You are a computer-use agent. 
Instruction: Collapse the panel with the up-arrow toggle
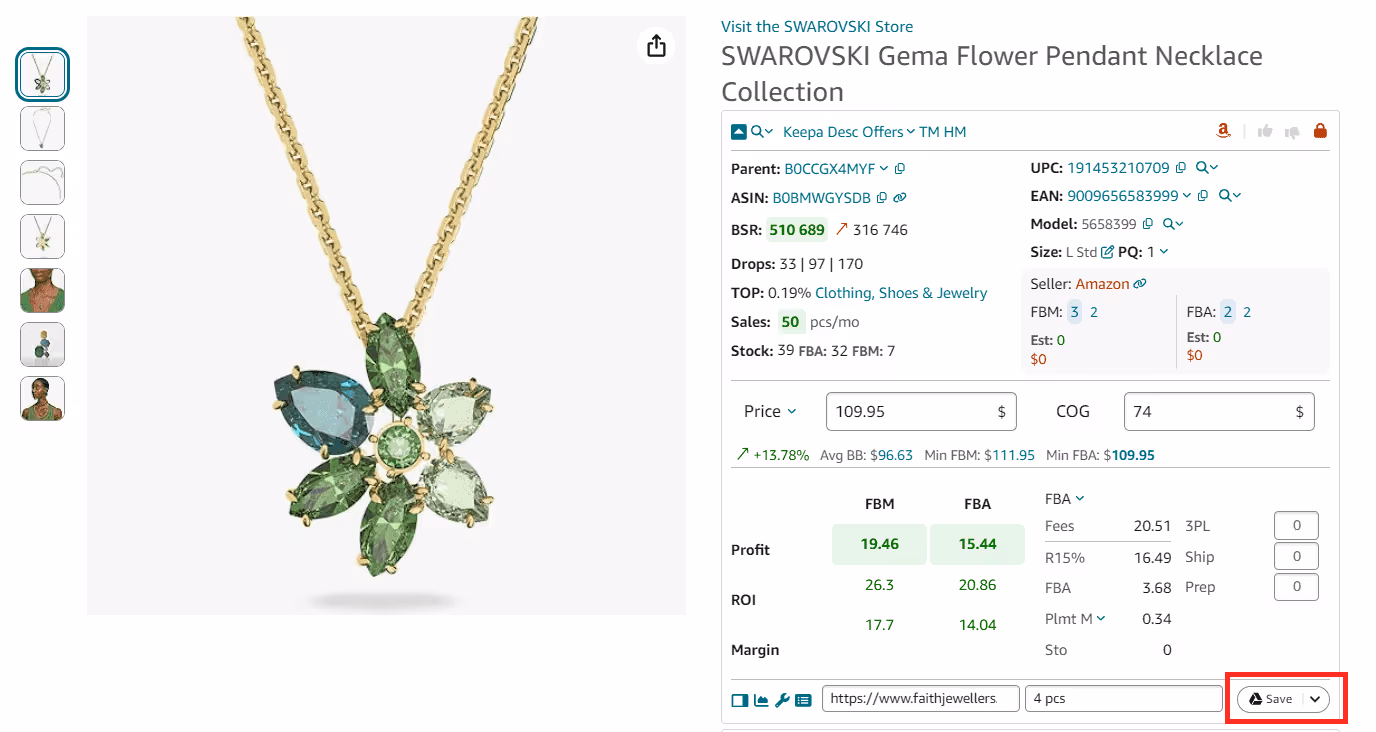[739, 131]
